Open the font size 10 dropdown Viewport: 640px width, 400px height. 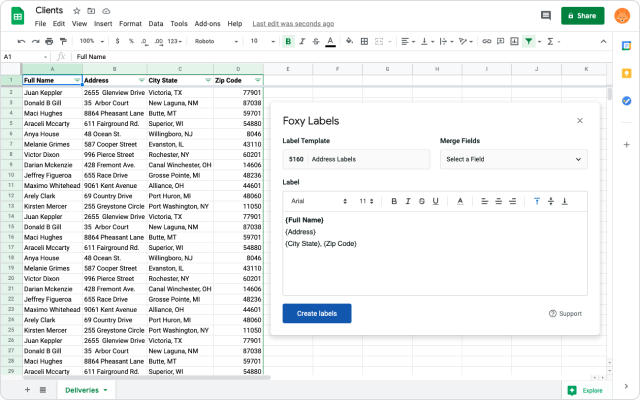[x=262, y=41]
